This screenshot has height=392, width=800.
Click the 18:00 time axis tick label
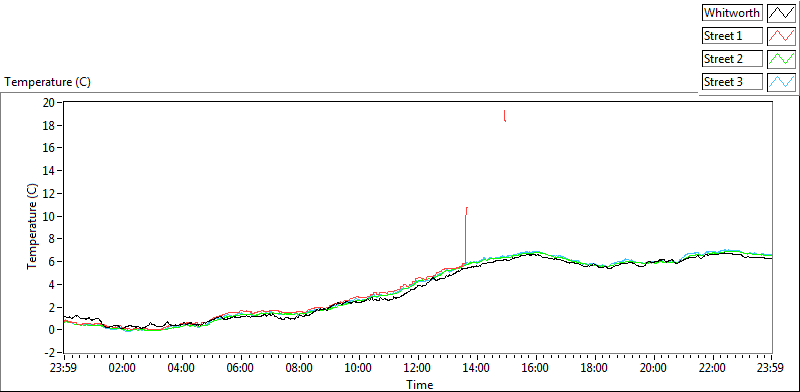click(x=594, y=368)
